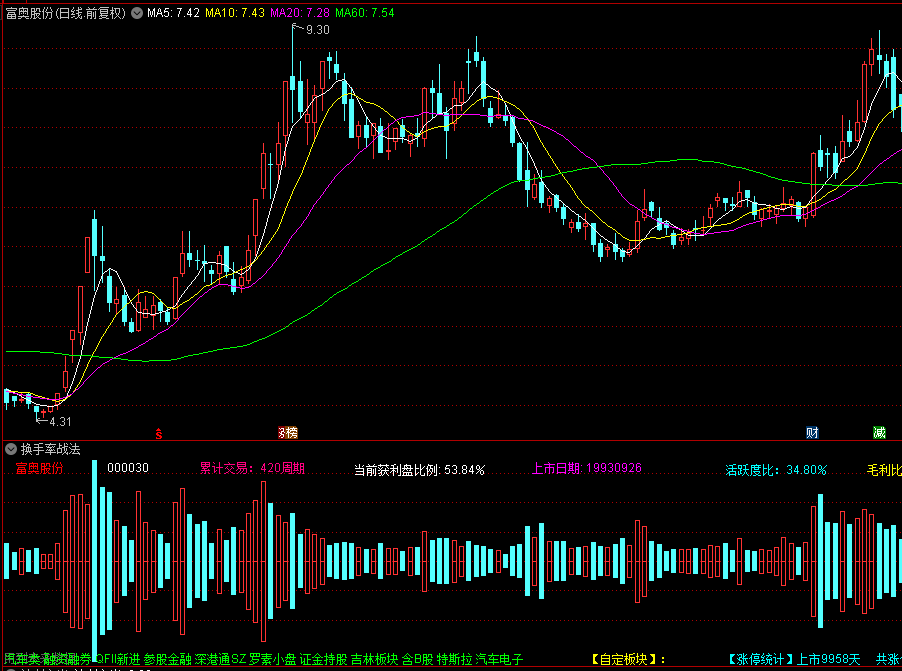Open the 罗素小盘 sector tag

click(273, 659)
